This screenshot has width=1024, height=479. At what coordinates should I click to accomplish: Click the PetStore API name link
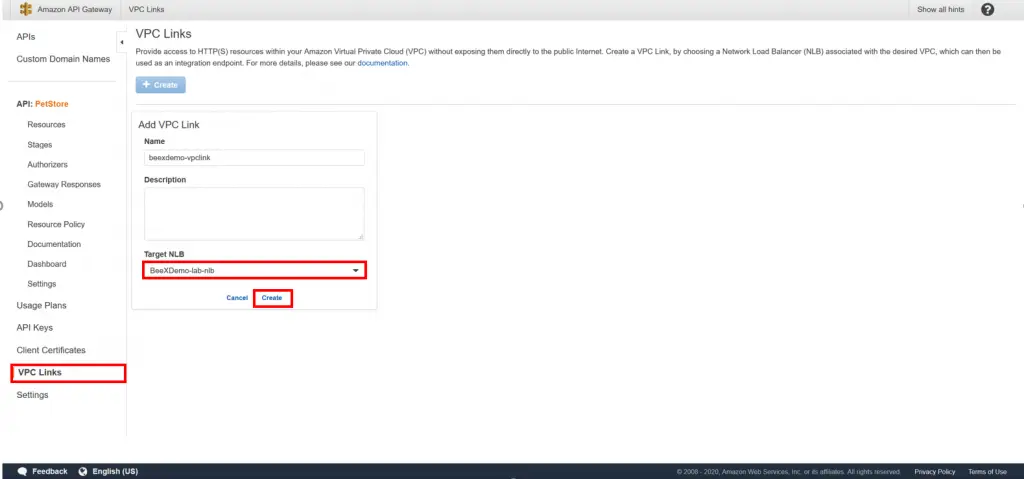pos(52,104)
